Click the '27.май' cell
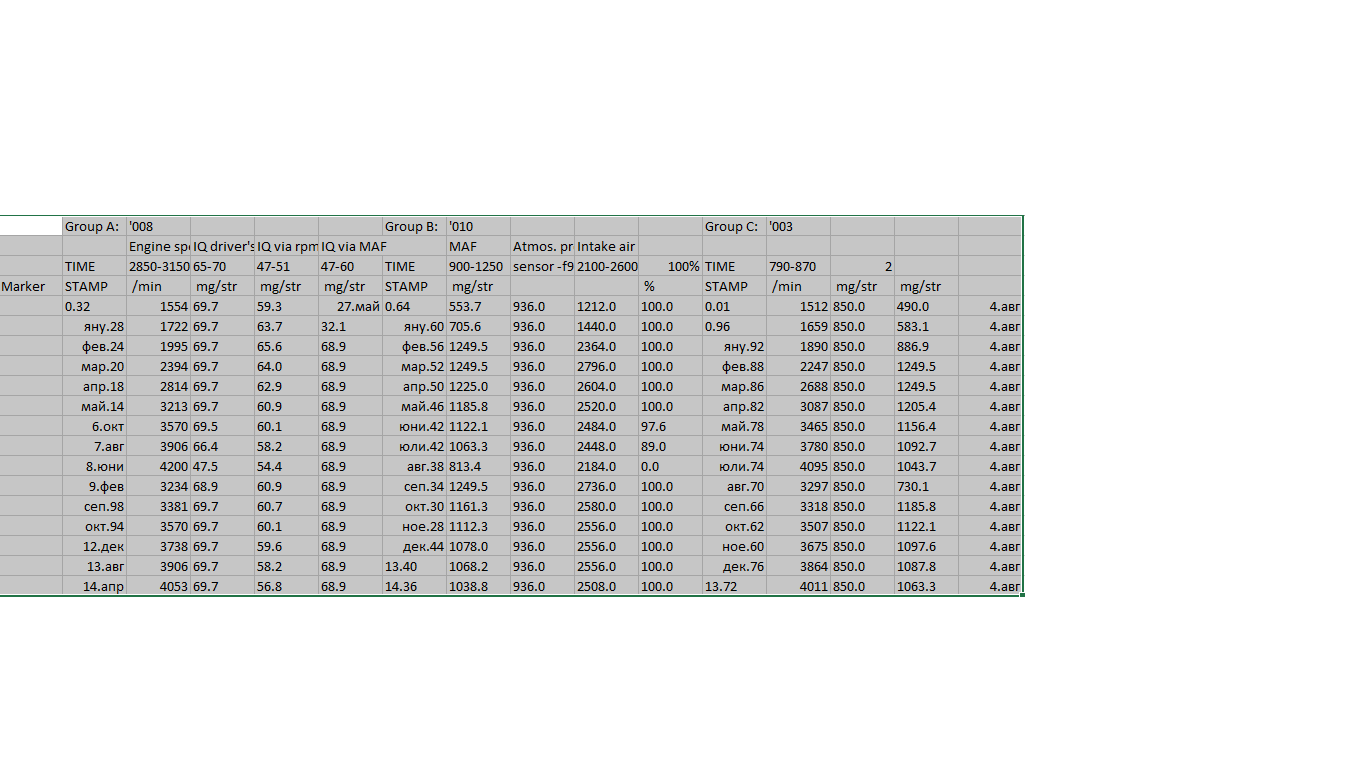Screen dimensions: 1366x768 tap(350, 306)
